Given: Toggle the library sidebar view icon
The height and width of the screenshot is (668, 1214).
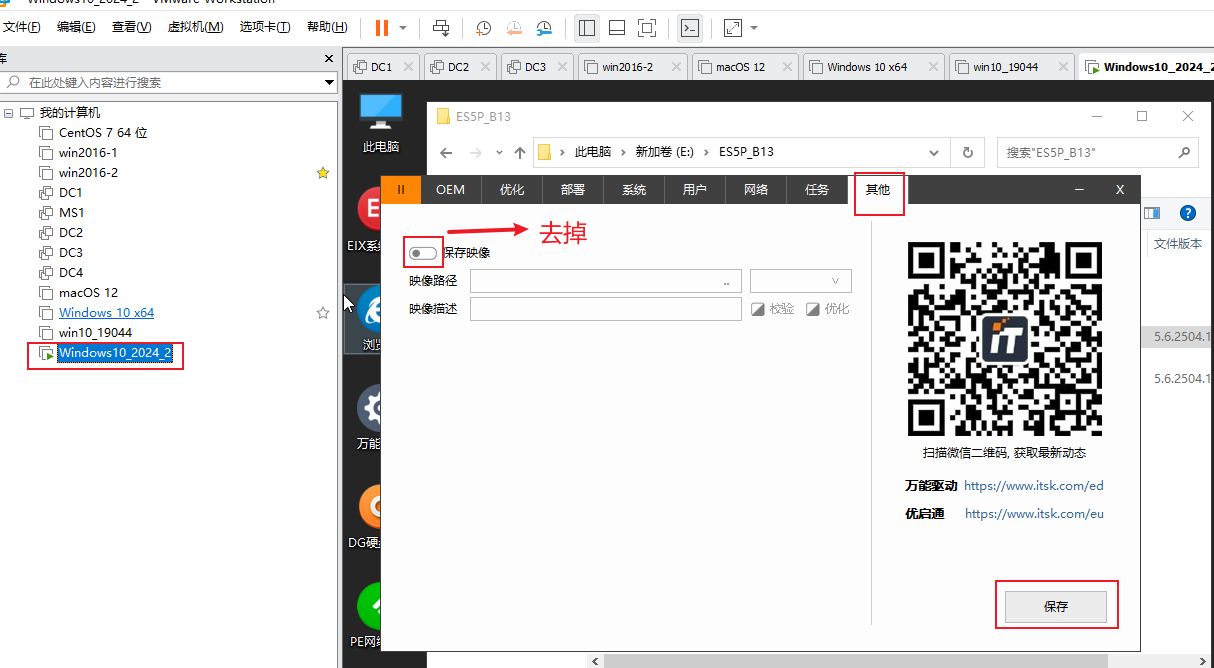Looking at the screenshot, I should click(587, 28).
